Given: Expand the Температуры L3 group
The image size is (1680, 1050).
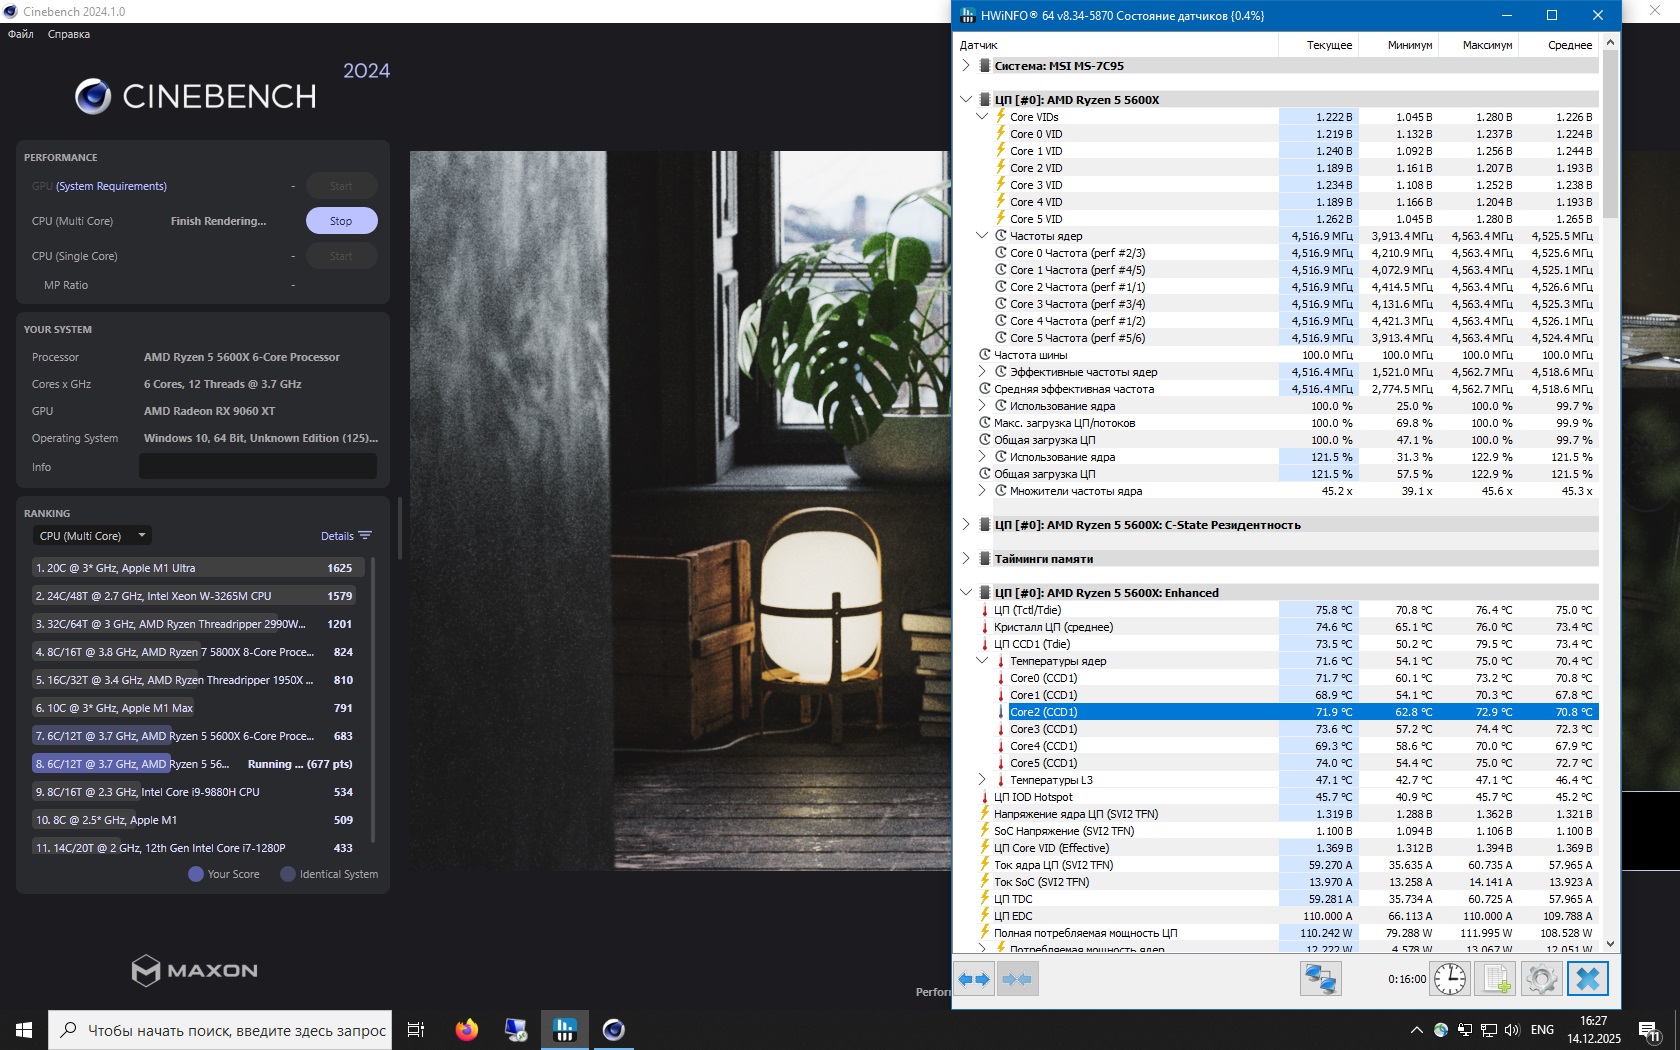Looking at the screenshot, I should coord(982,780).
